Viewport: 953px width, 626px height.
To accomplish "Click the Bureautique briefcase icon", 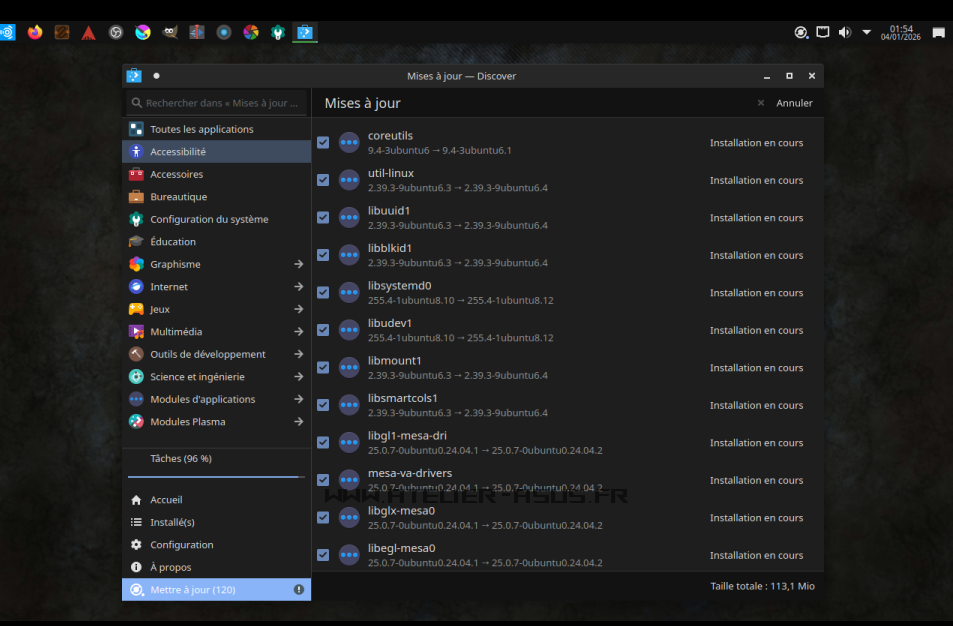I will click(x=136, y=197).
